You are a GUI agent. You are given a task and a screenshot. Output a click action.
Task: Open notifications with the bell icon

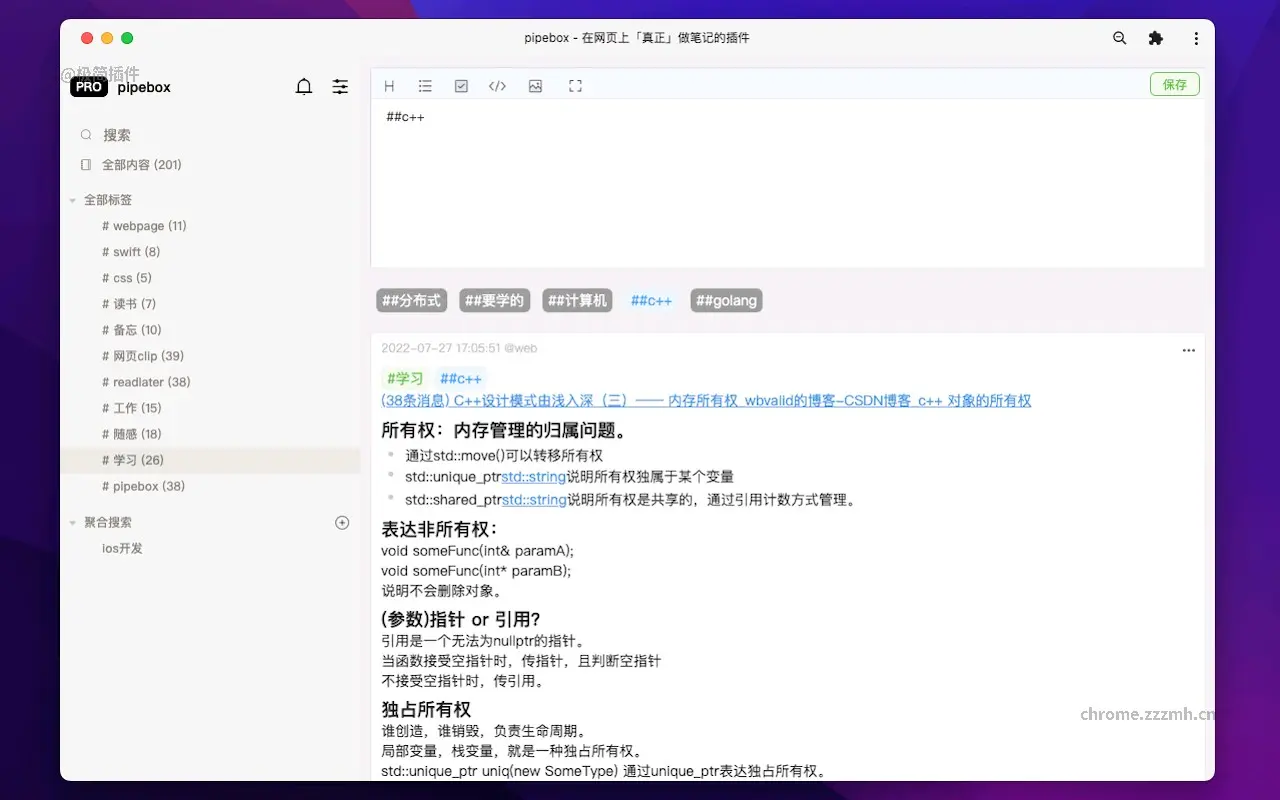[x=304, y=86]
